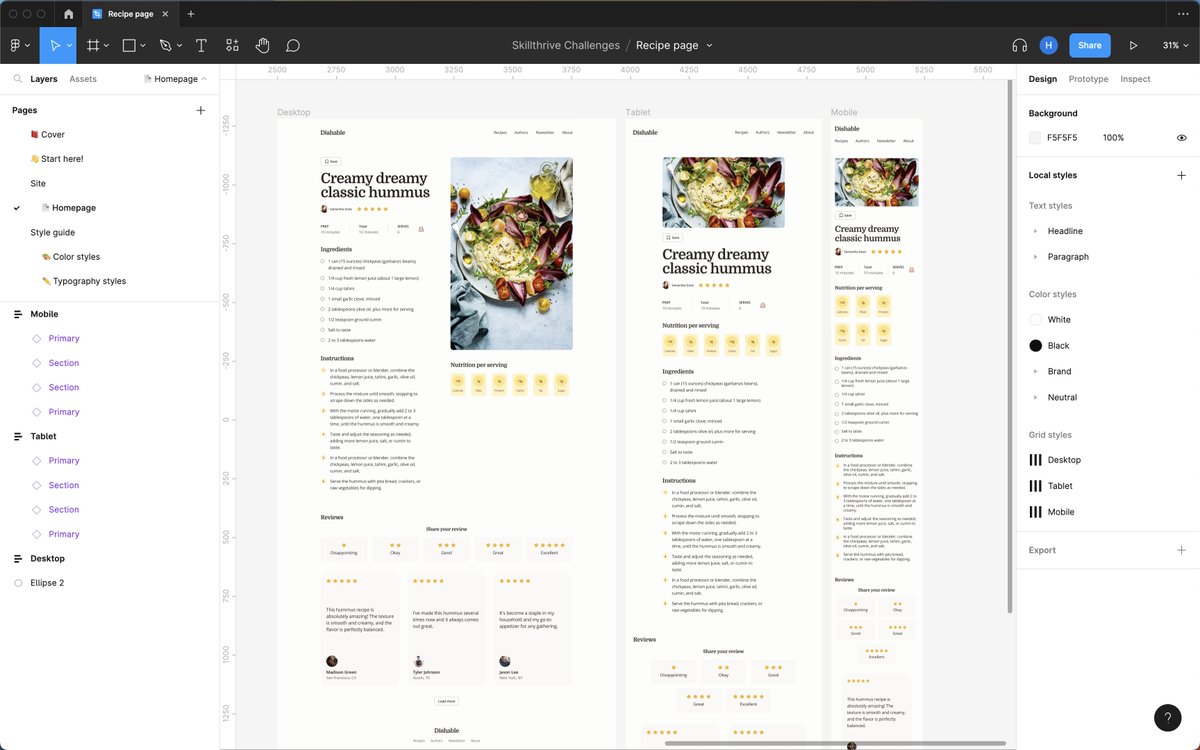Switch to the Assets tab
The height and width of the screenshot is (750, 1200).
pos(83,79)
